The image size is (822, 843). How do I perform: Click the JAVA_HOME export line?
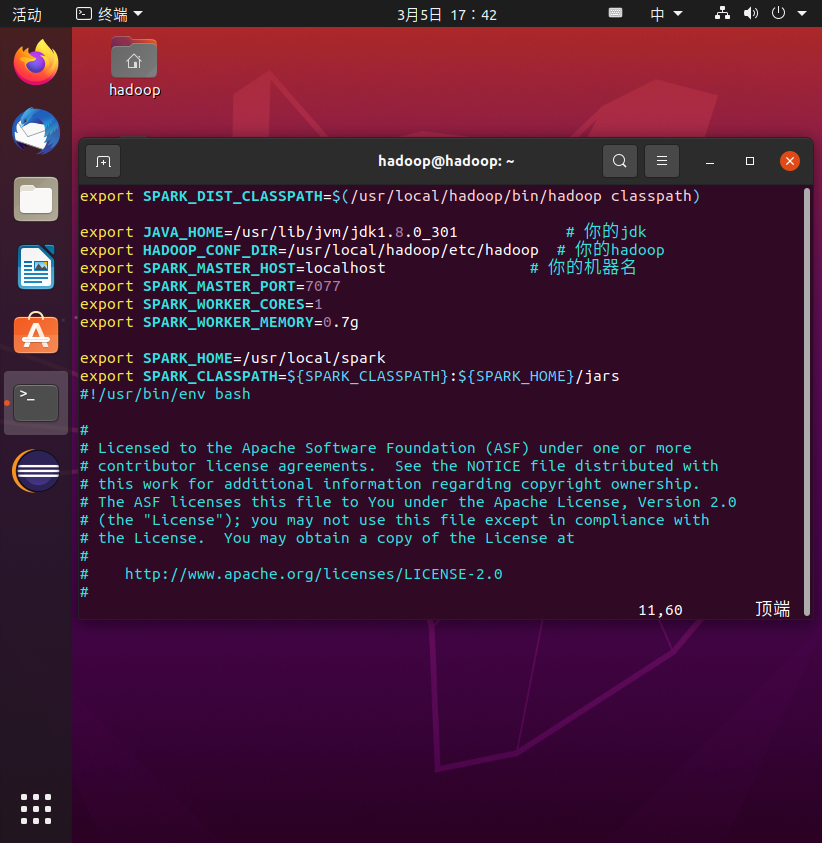coord(269,232)
